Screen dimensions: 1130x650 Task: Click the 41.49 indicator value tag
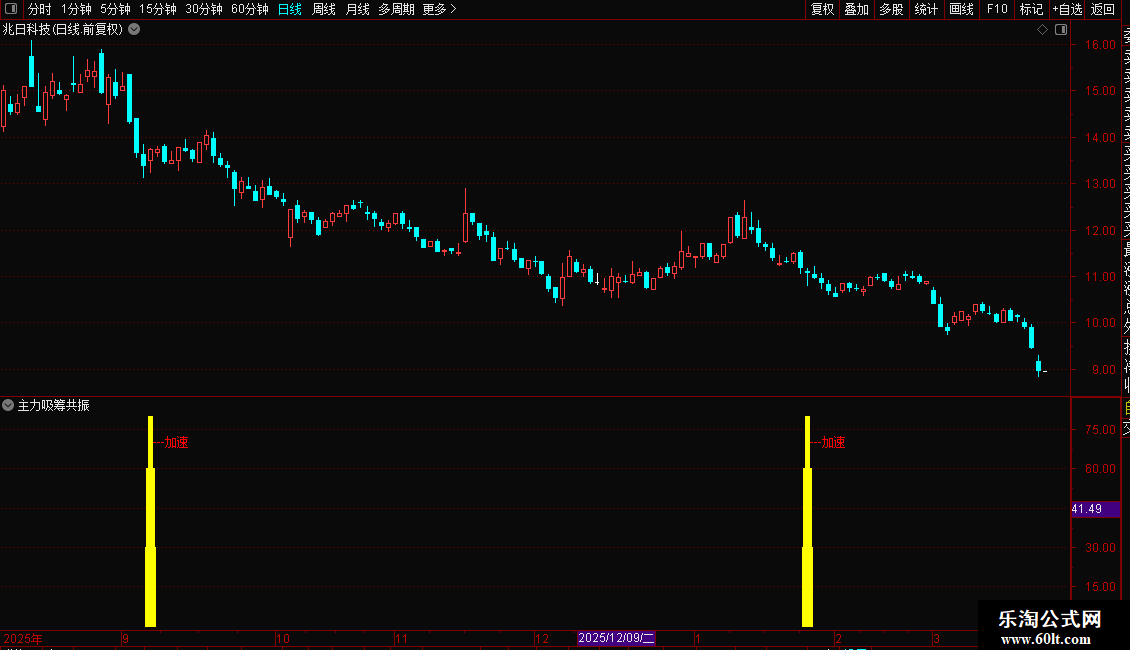[x=1095, y=509]
